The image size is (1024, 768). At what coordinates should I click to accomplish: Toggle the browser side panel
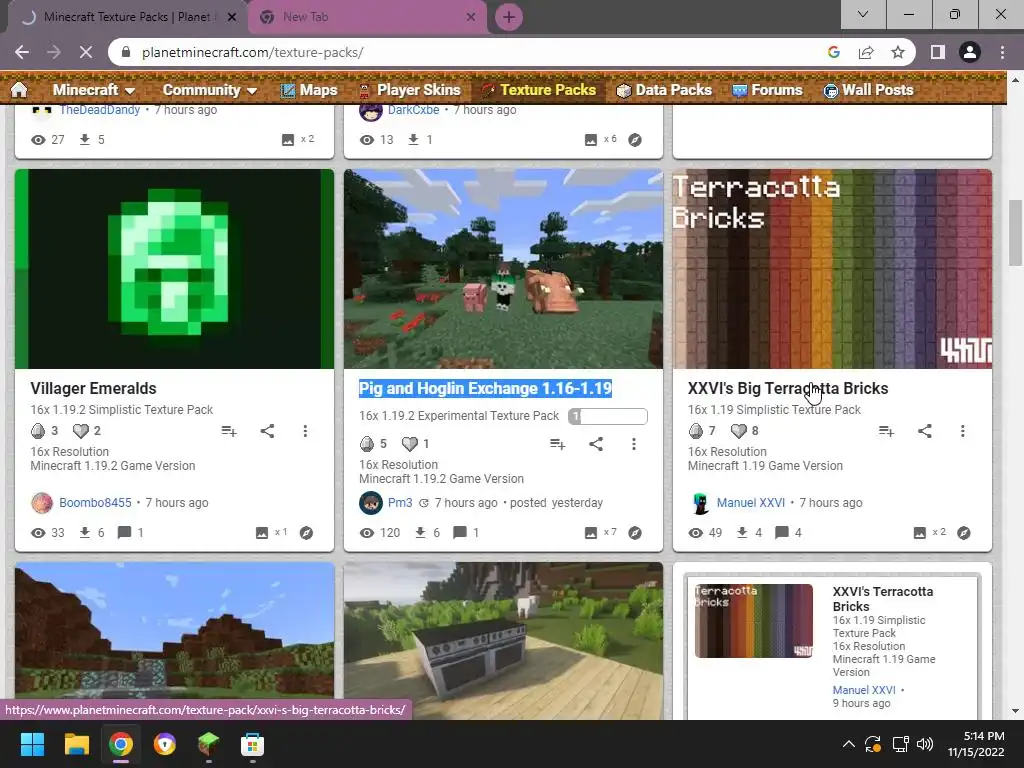pyautogui.click(x=938, y=52)
